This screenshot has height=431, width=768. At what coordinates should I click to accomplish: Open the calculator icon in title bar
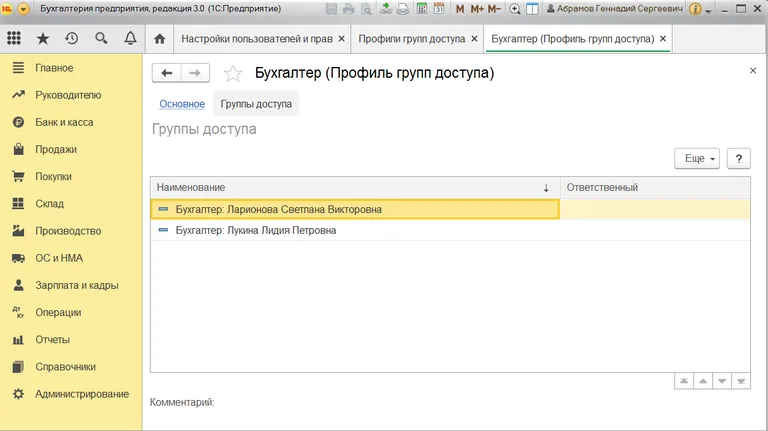click(422, 9)
